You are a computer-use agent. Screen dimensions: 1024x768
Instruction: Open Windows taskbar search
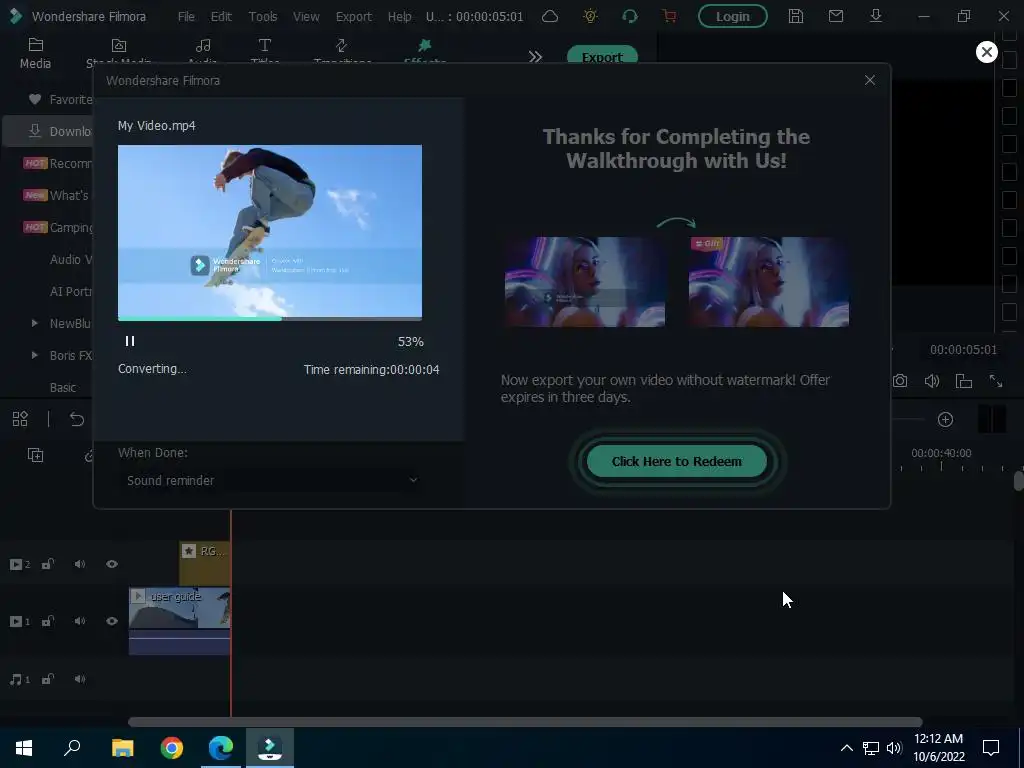[x=72, y=748]
